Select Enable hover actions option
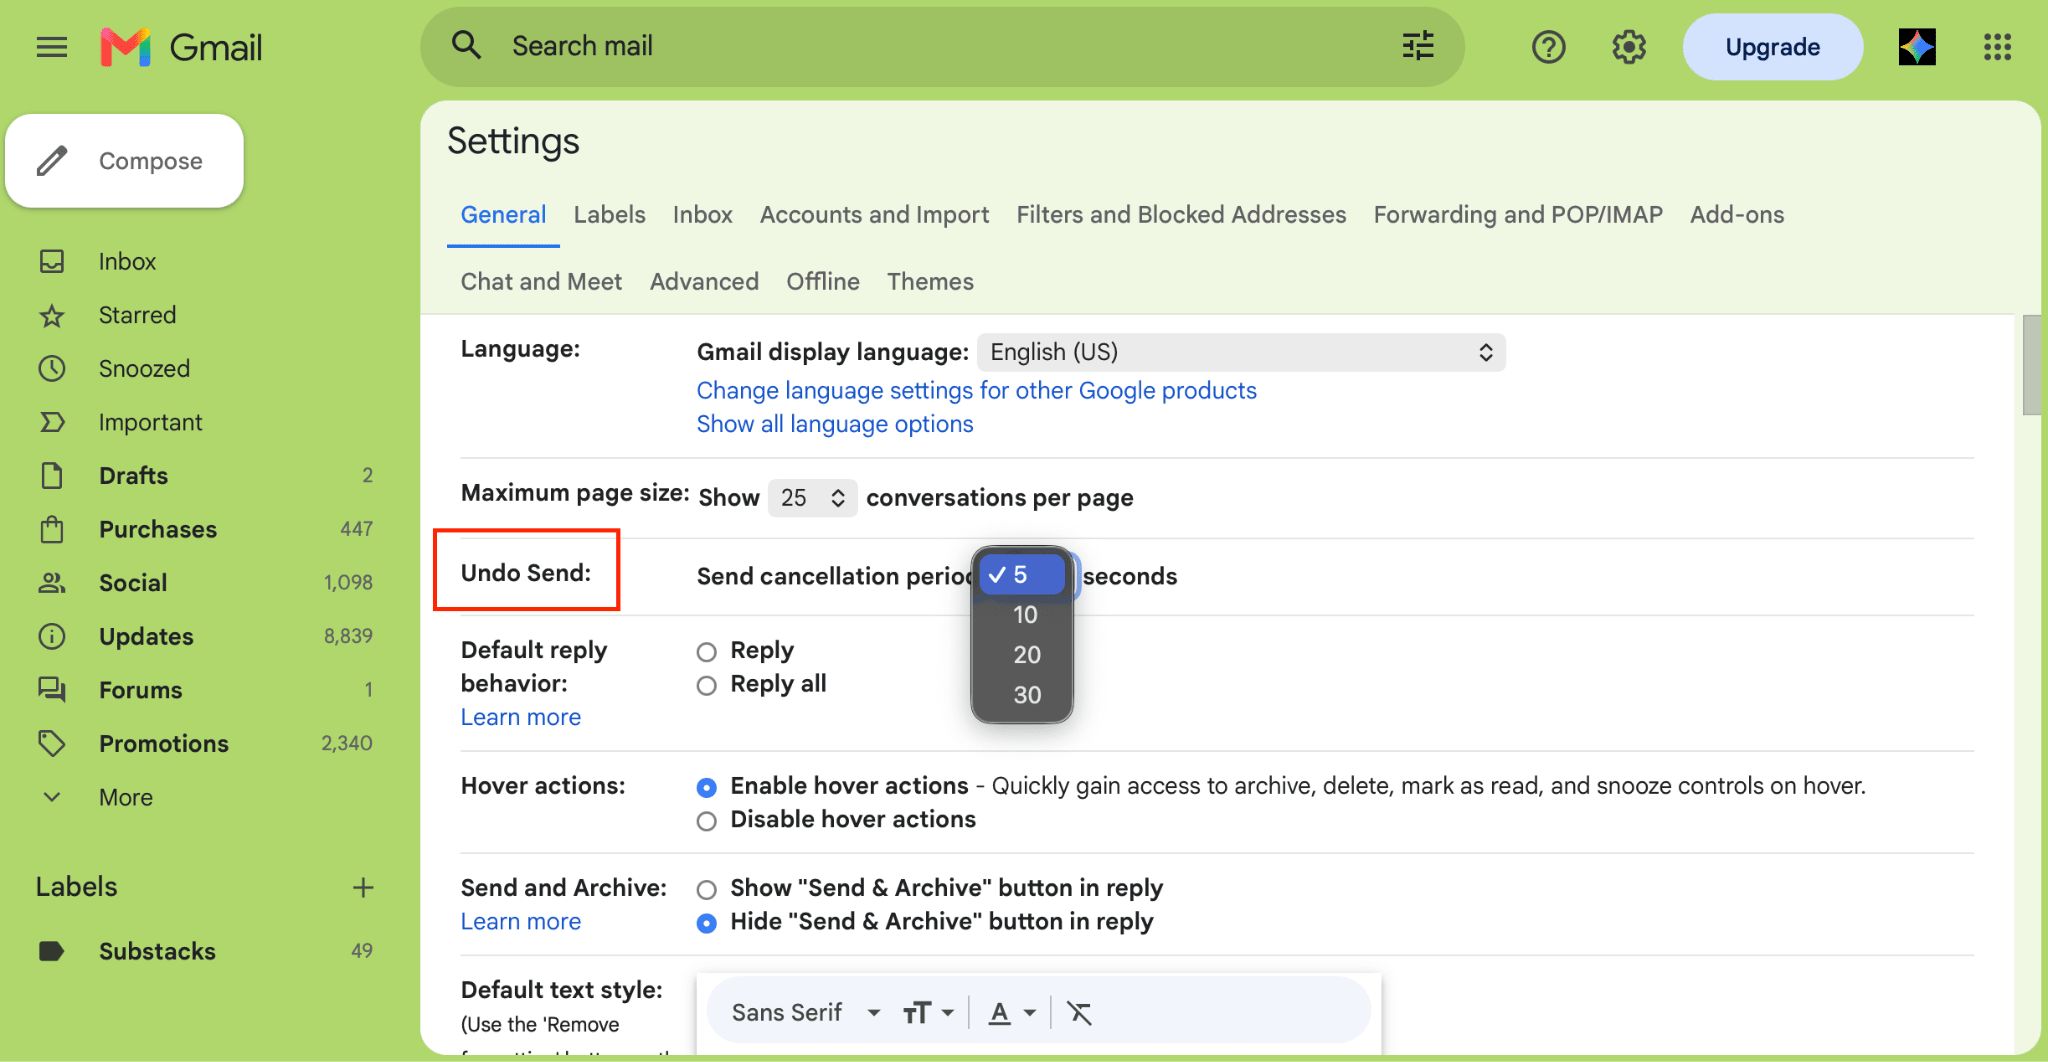The width and height of the screenshot is (2048, 1062). [707, 788]
